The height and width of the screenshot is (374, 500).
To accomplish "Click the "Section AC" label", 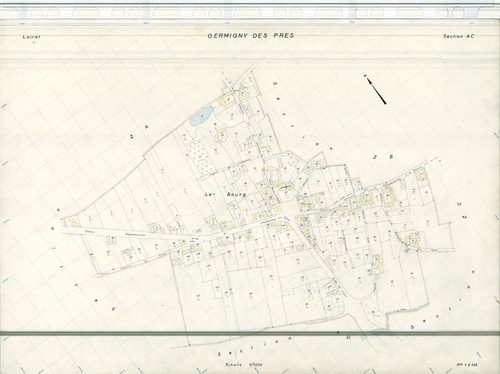I will tap(458, 36).
